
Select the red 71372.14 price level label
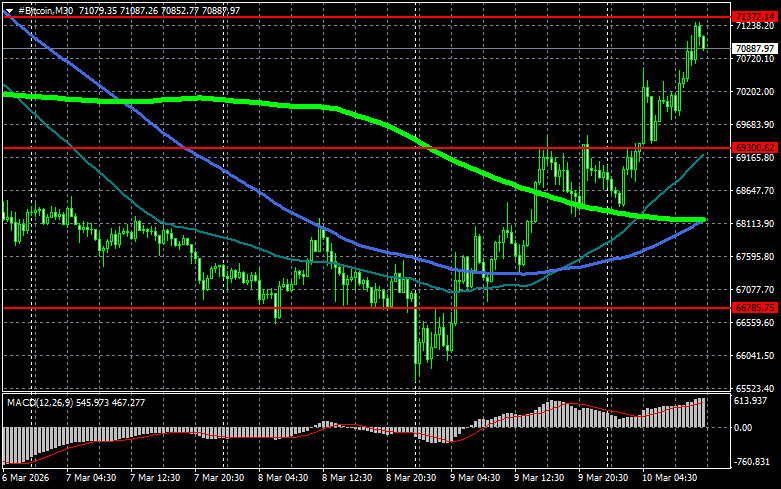click(x=755, y=17)
